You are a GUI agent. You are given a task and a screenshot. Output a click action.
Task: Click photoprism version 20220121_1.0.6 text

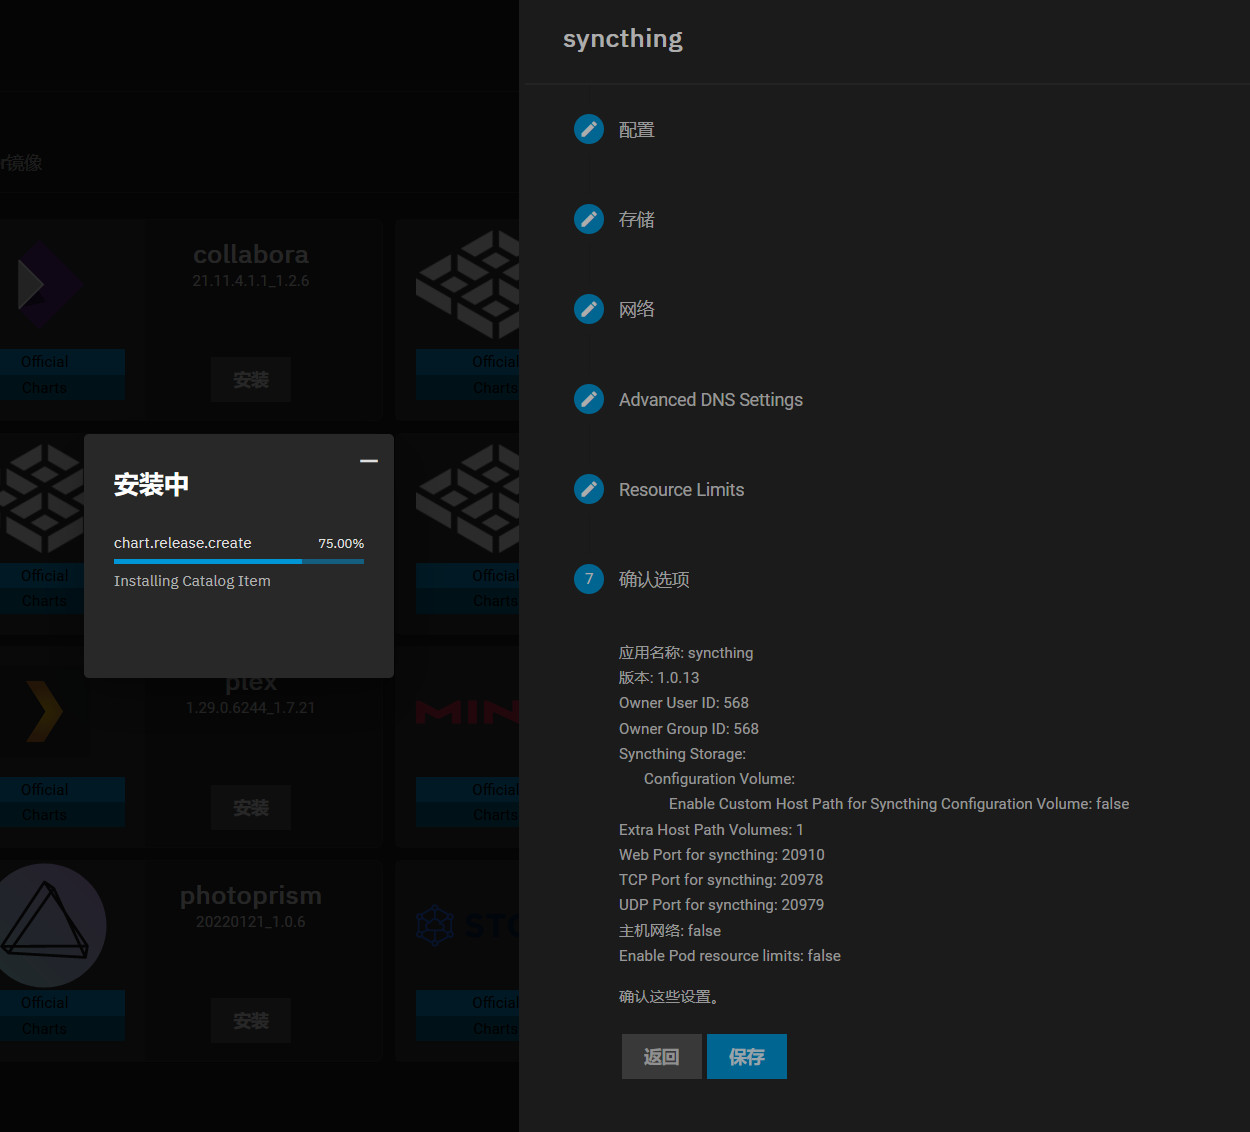click(251, 922)
